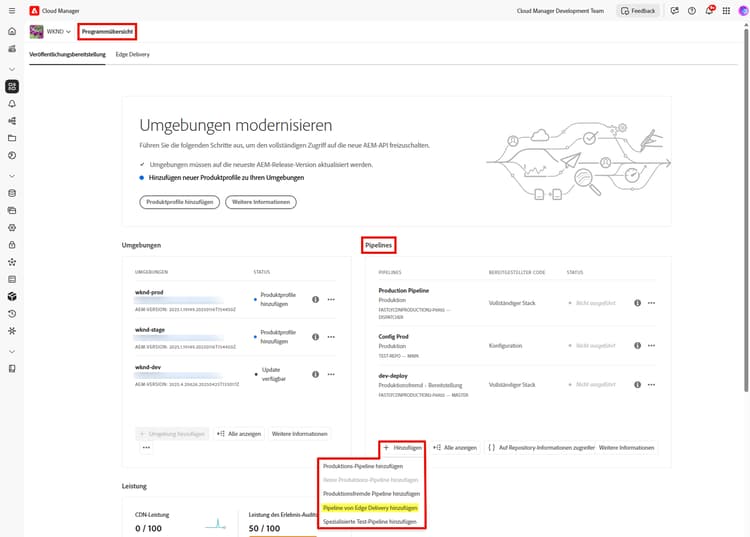Open the chat assistant icon beside Feedback

pos(674,11)
